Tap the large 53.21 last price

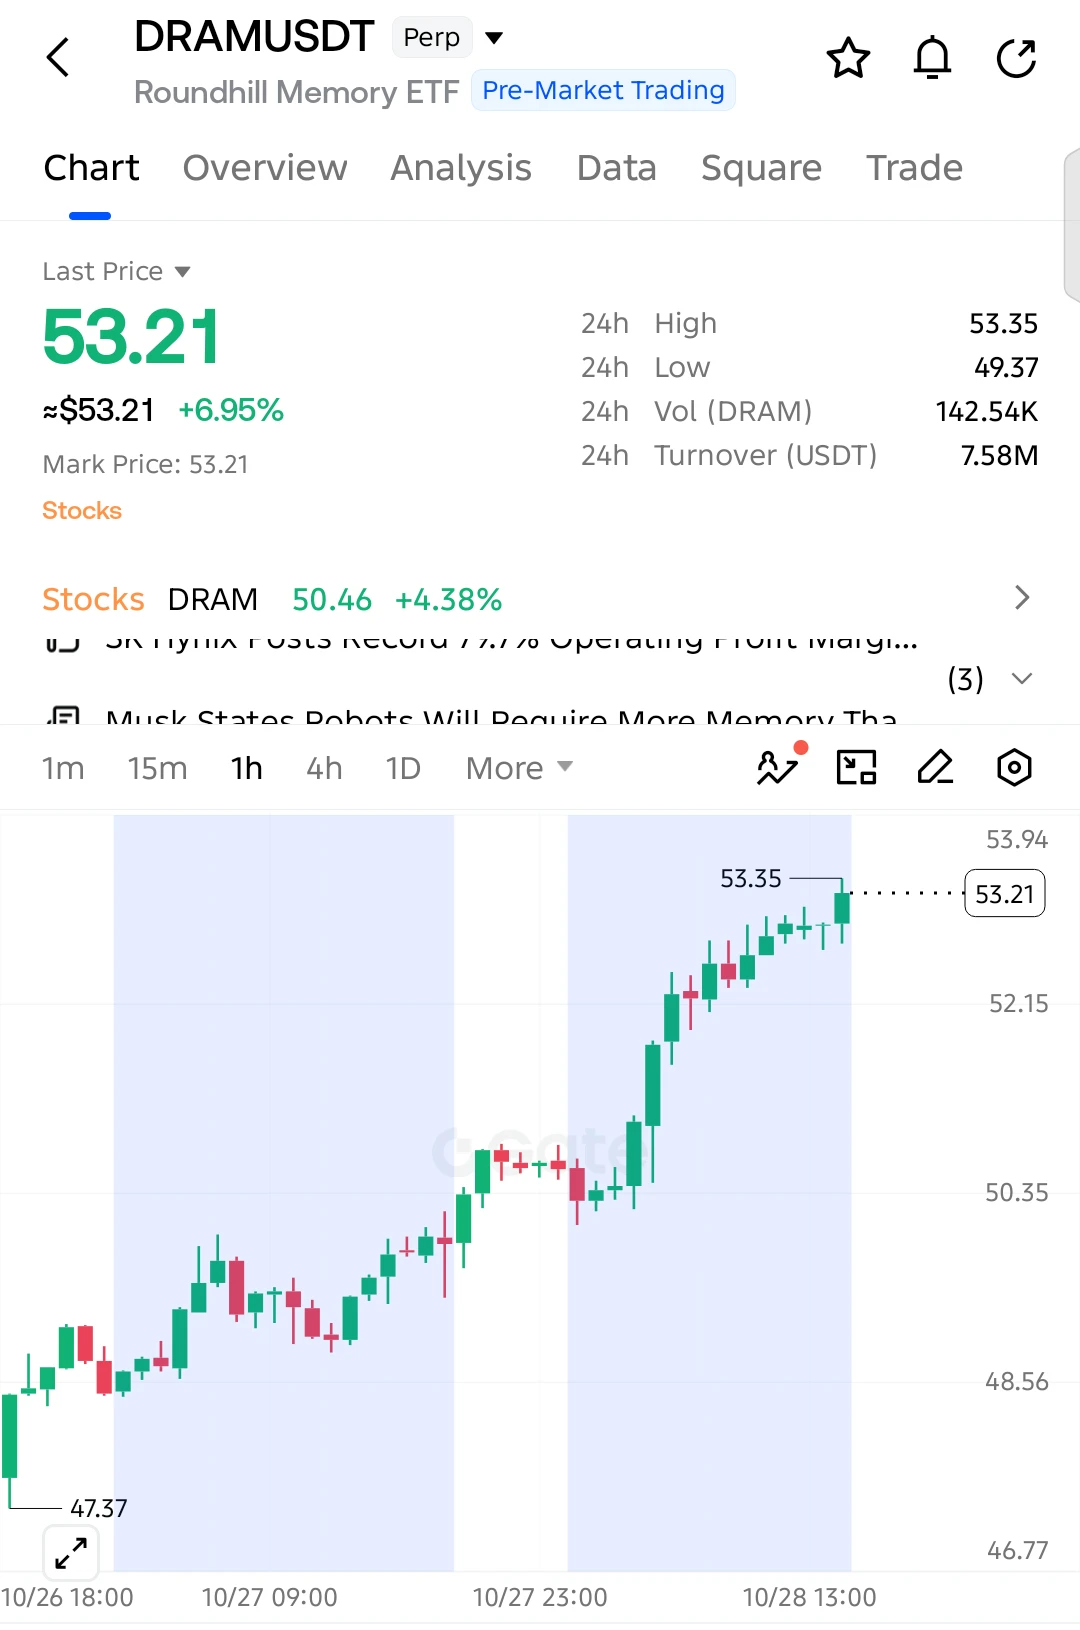pos(131,337)
